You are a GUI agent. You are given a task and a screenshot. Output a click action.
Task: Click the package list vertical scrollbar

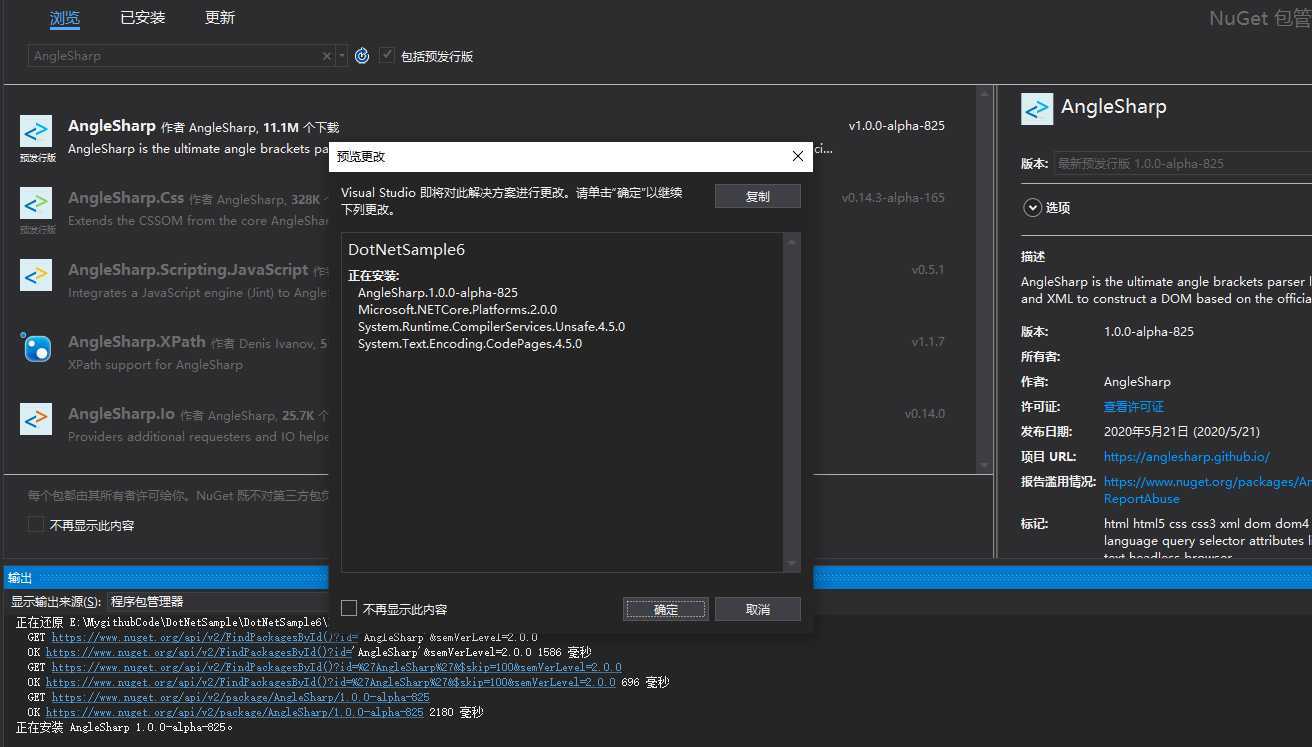click(983, 279)
